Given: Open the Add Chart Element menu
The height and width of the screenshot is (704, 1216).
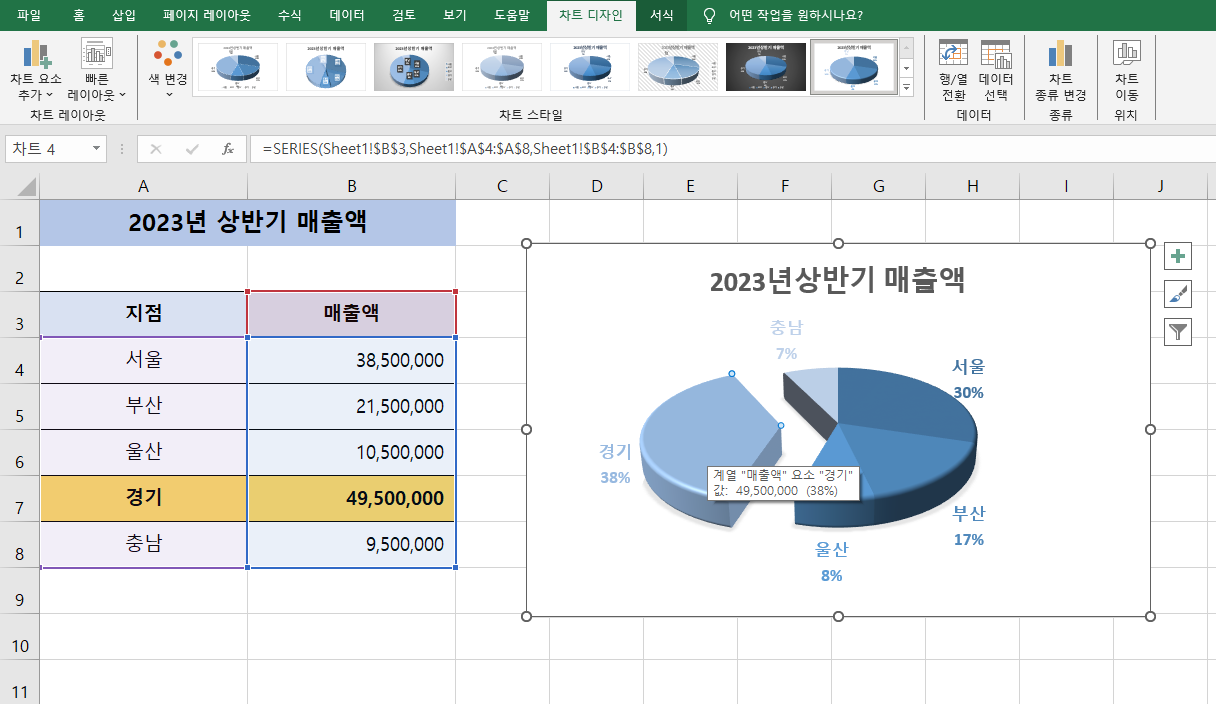Looking at the screenshot, I should 36,71.
